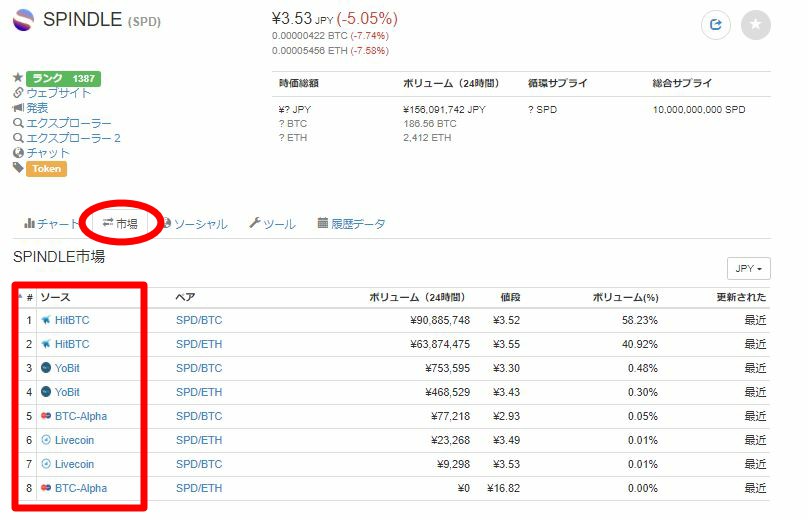Select the ¥156,091,742 JPY volume value
Screen dimensions: 808x520
pyautogui.click(x=444, y=110)
